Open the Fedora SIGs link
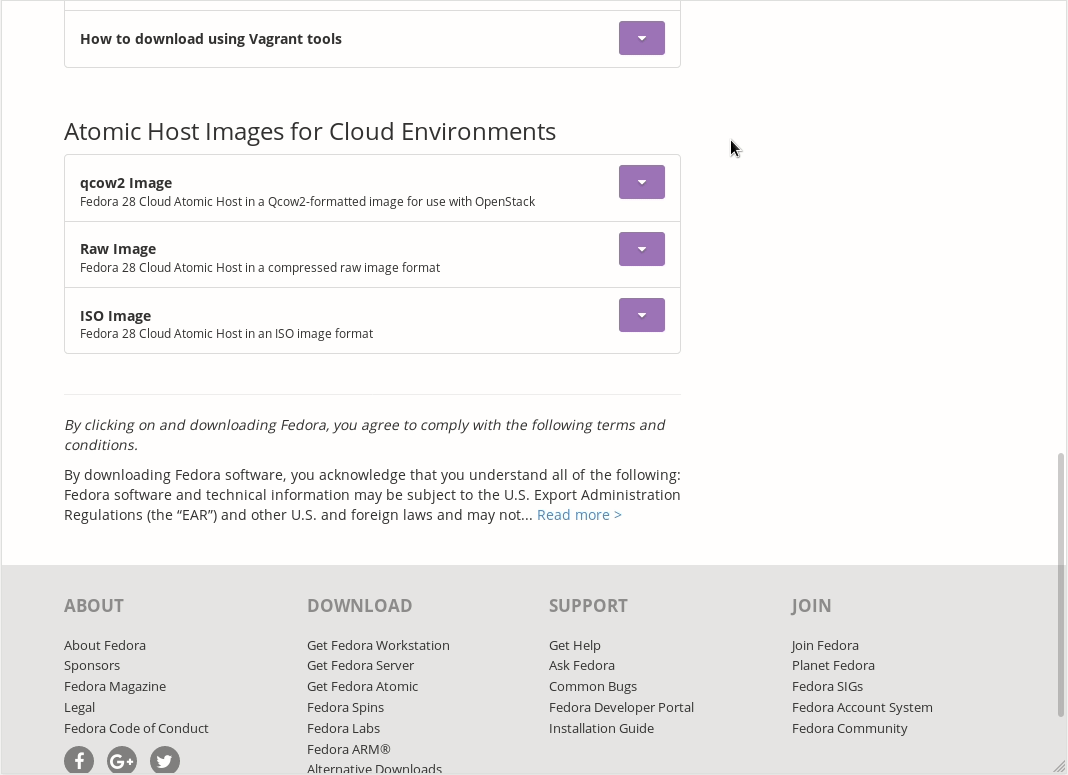The image size is (1068, 775). click(x=827, y=686)
